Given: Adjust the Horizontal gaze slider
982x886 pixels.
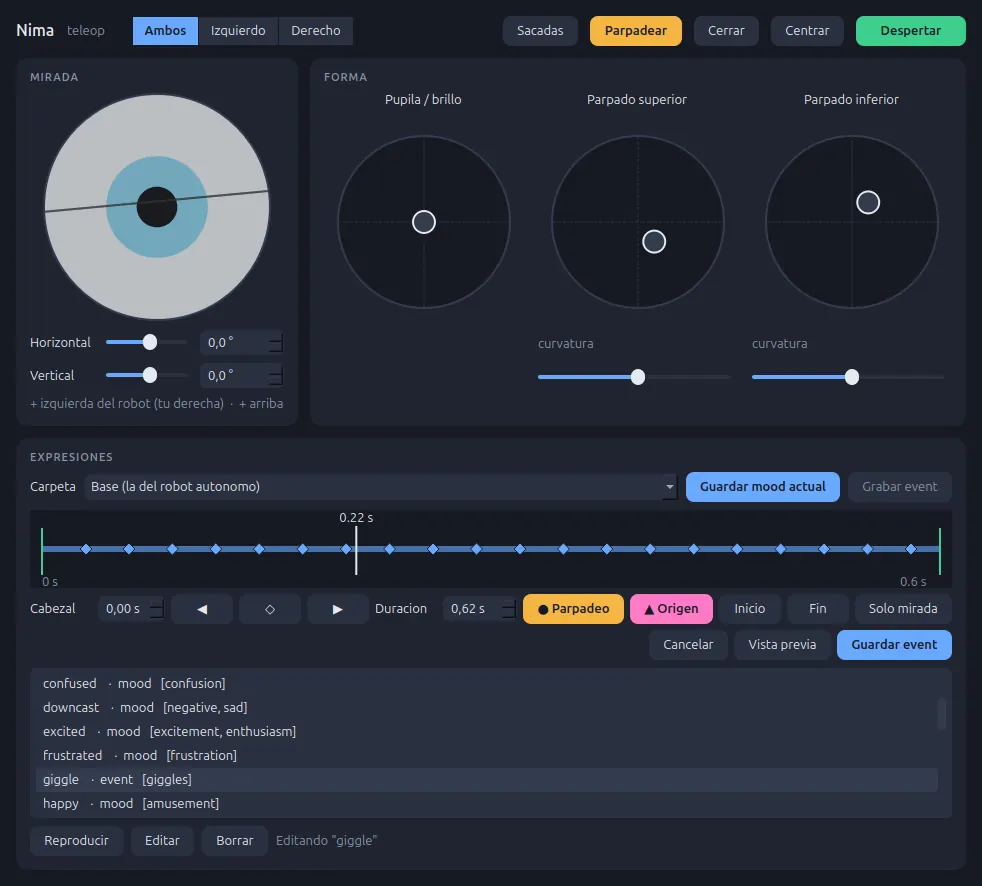Looking at the screenshot, I should pos(150,343).
